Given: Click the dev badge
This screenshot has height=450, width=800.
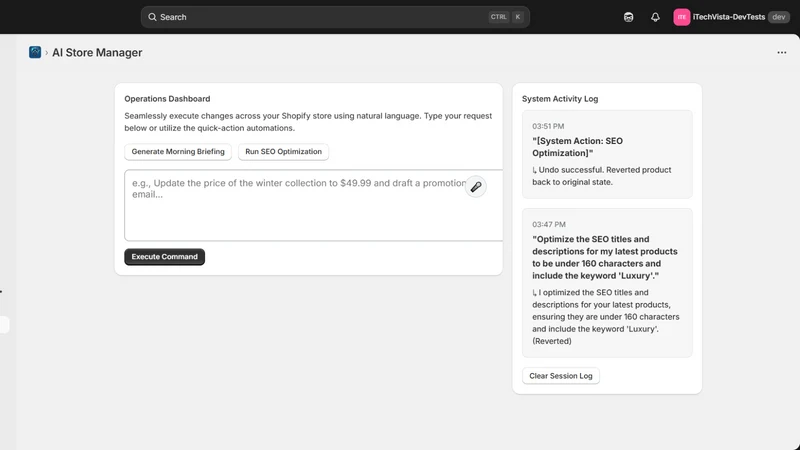Looking at the screenshot, I should pos(779,17).
